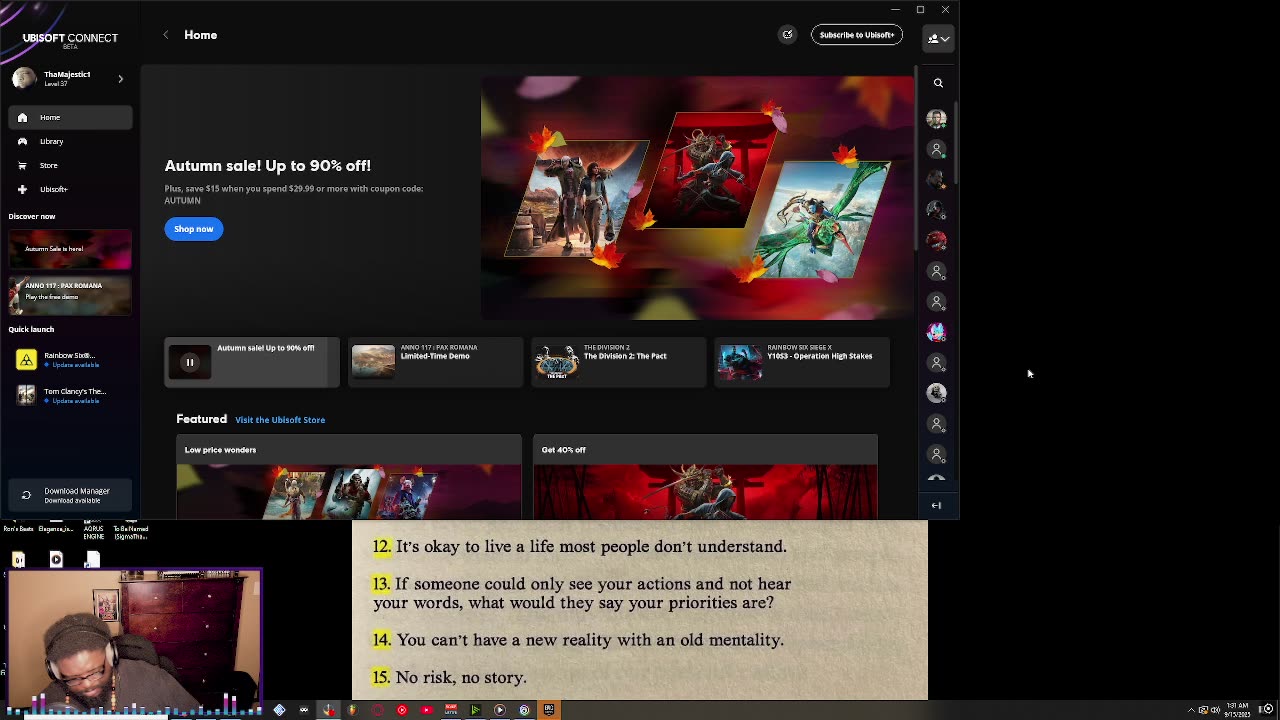The width and height of the screenshot is (1280, 720).
Task: Open the Home section in sidebar
Action: 70,117
